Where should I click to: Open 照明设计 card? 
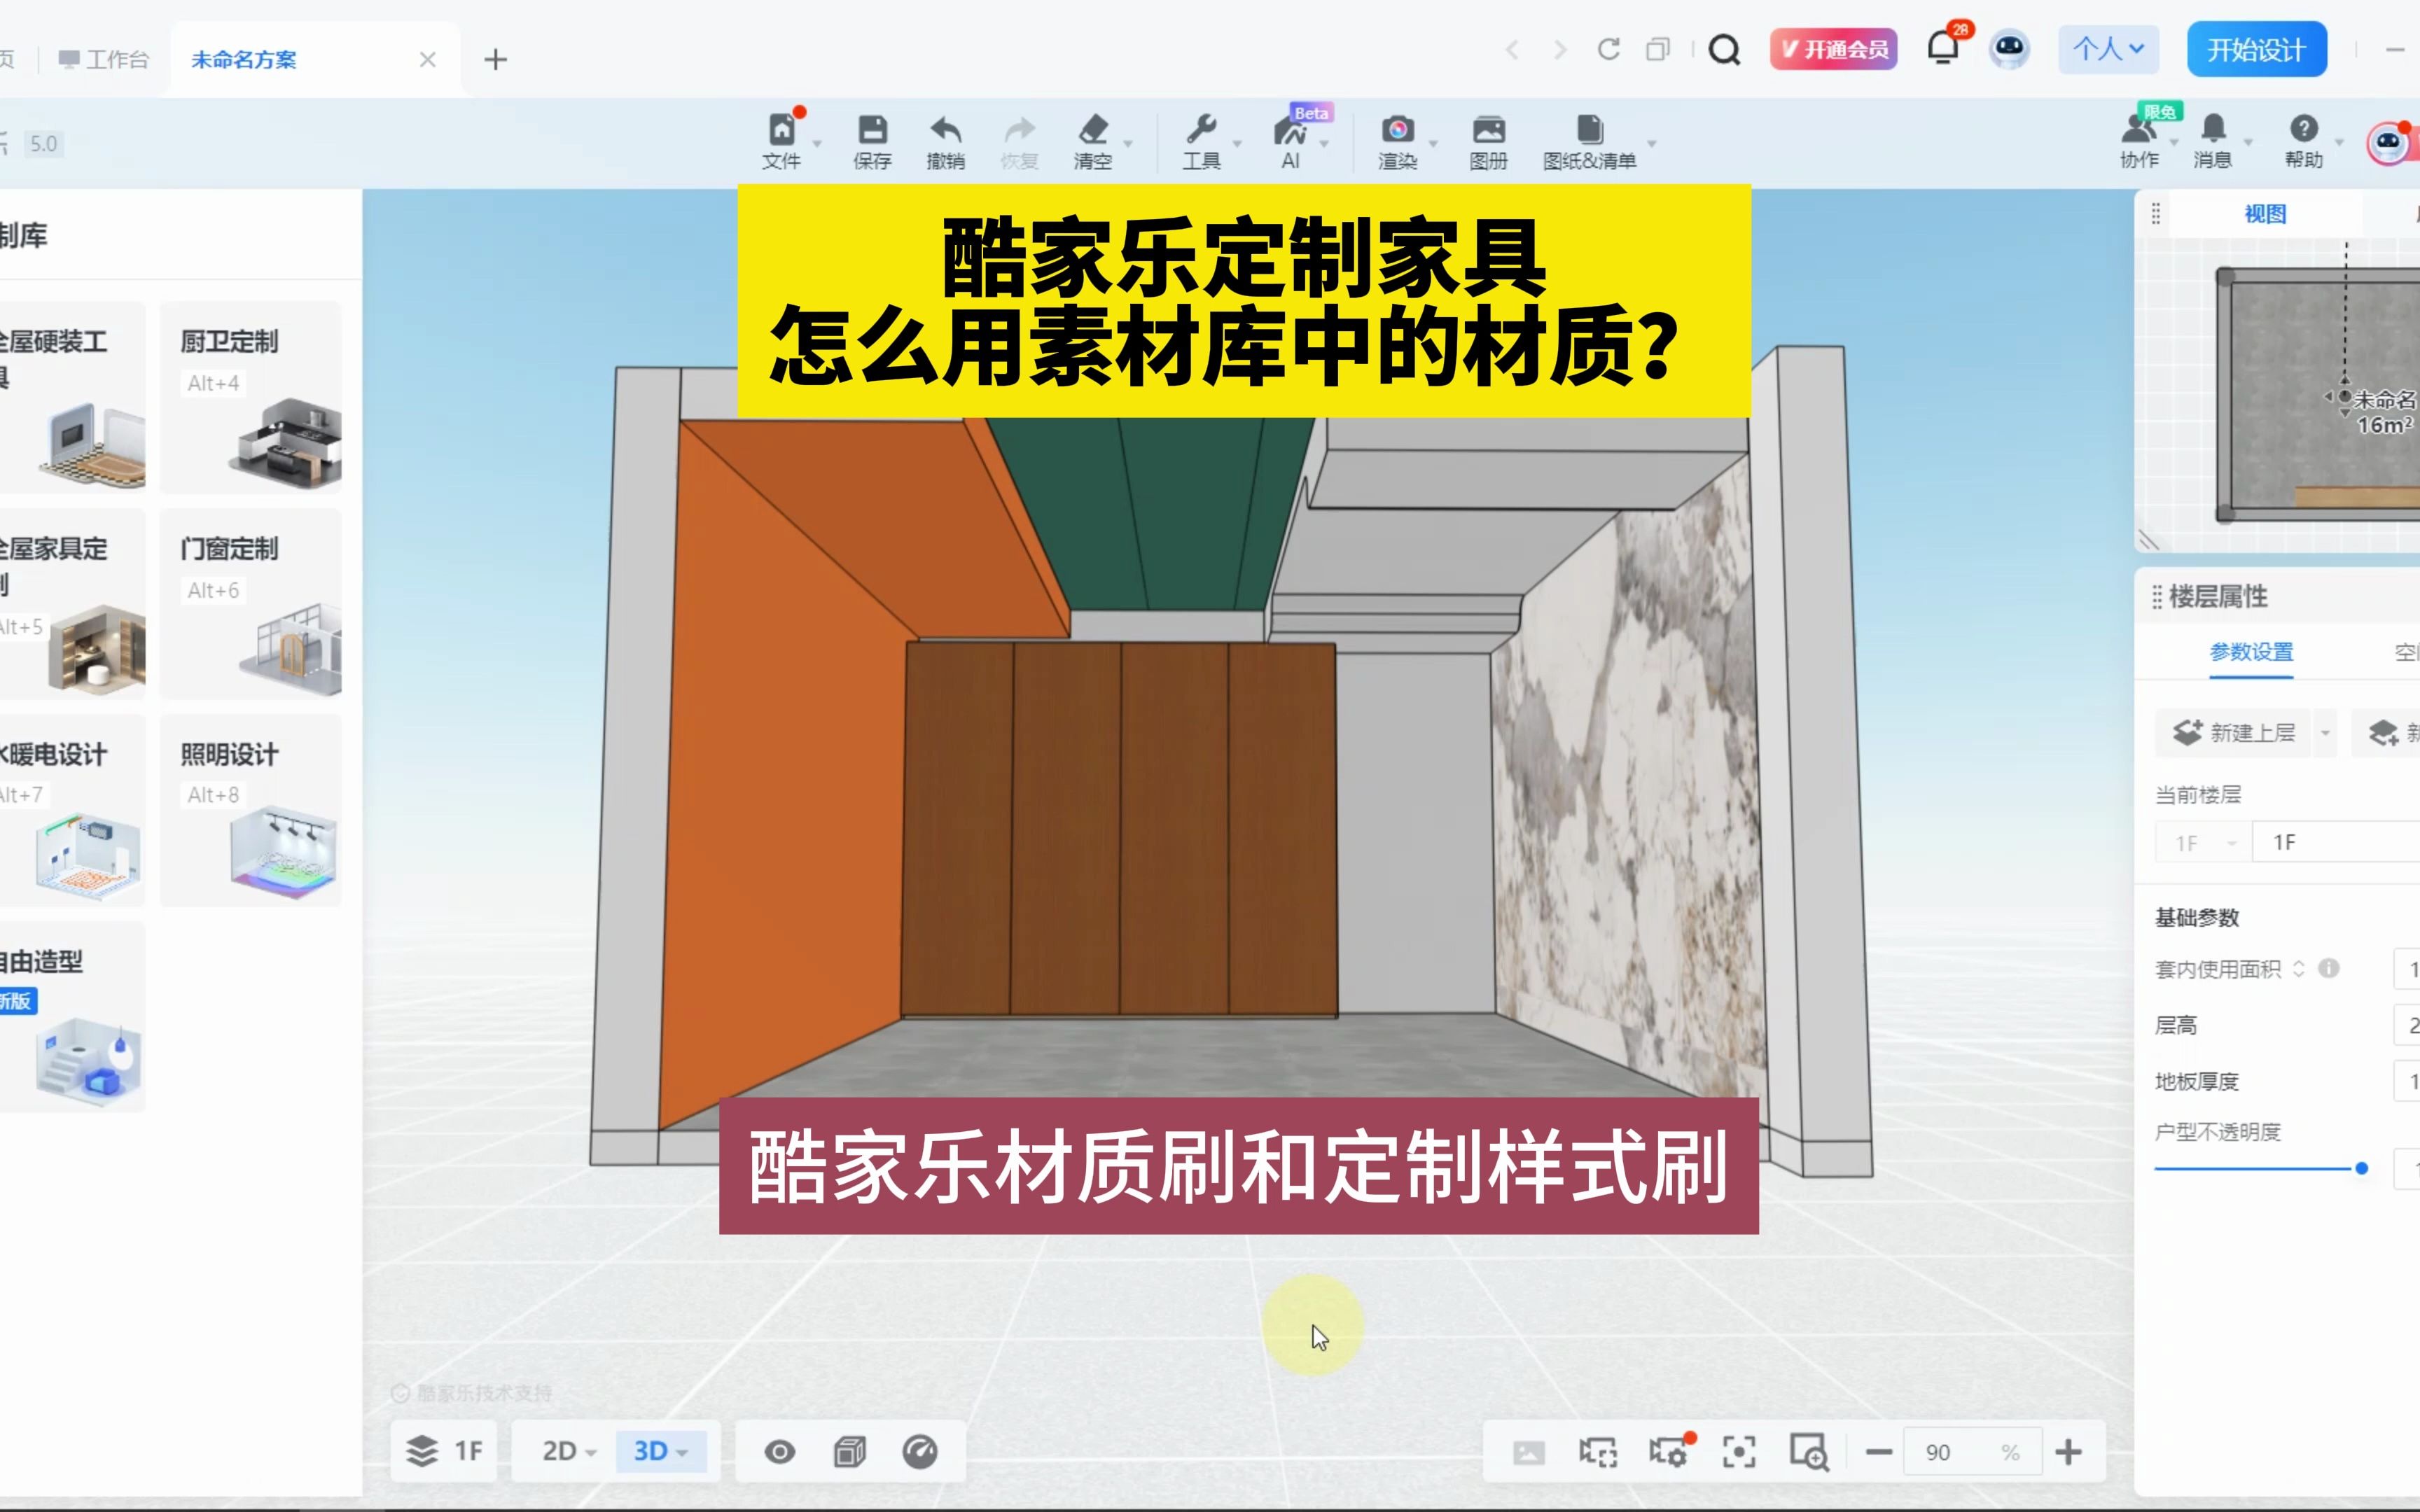[251, 810]
